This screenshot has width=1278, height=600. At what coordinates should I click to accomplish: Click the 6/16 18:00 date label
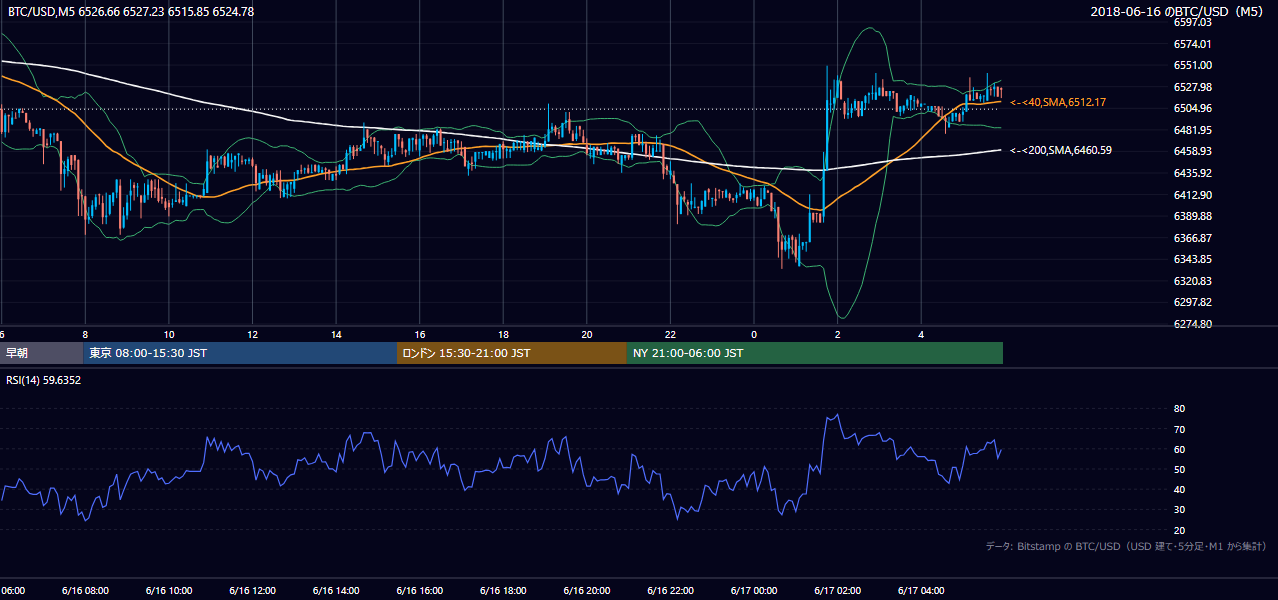click(x=503, y=591)
